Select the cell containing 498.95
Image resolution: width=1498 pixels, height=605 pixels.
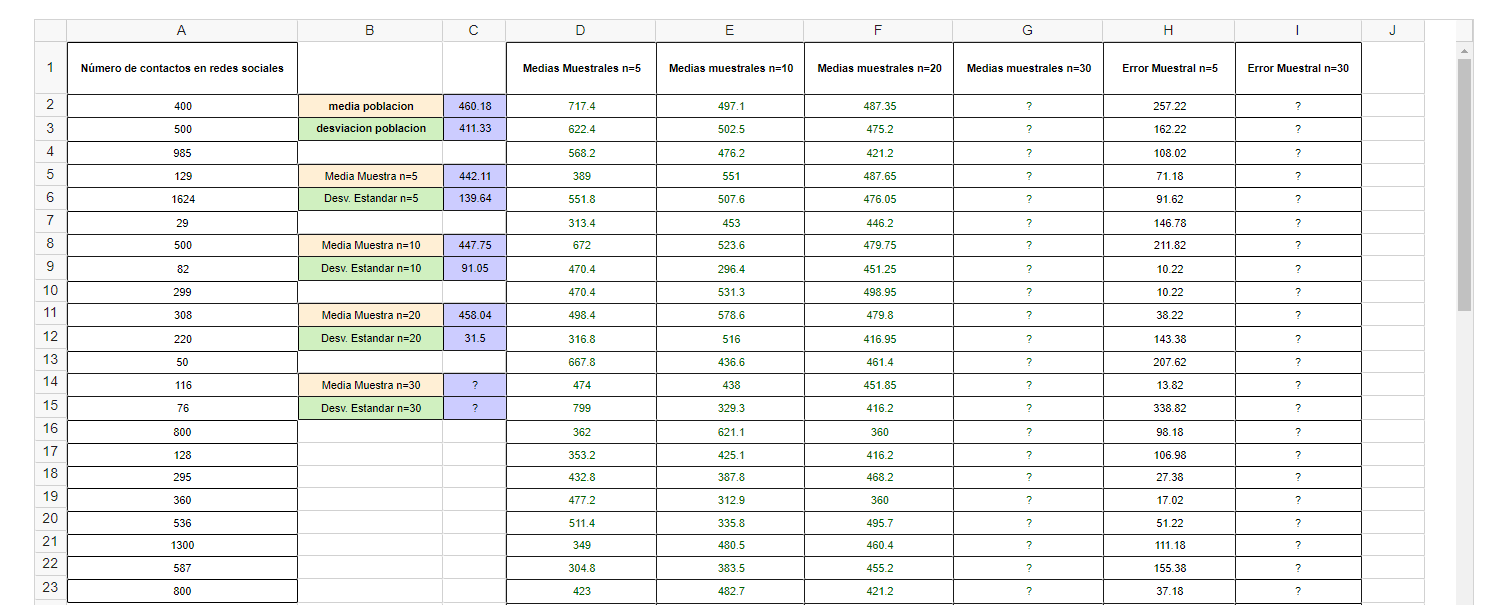tap(878, 292)
